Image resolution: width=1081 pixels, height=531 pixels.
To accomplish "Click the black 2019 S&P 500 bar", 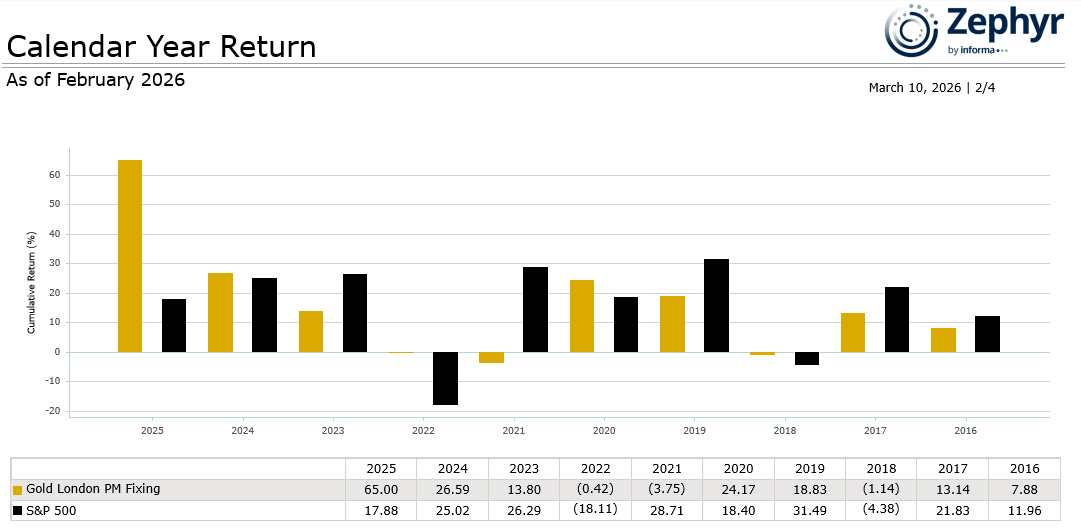I will click(716, 305).
